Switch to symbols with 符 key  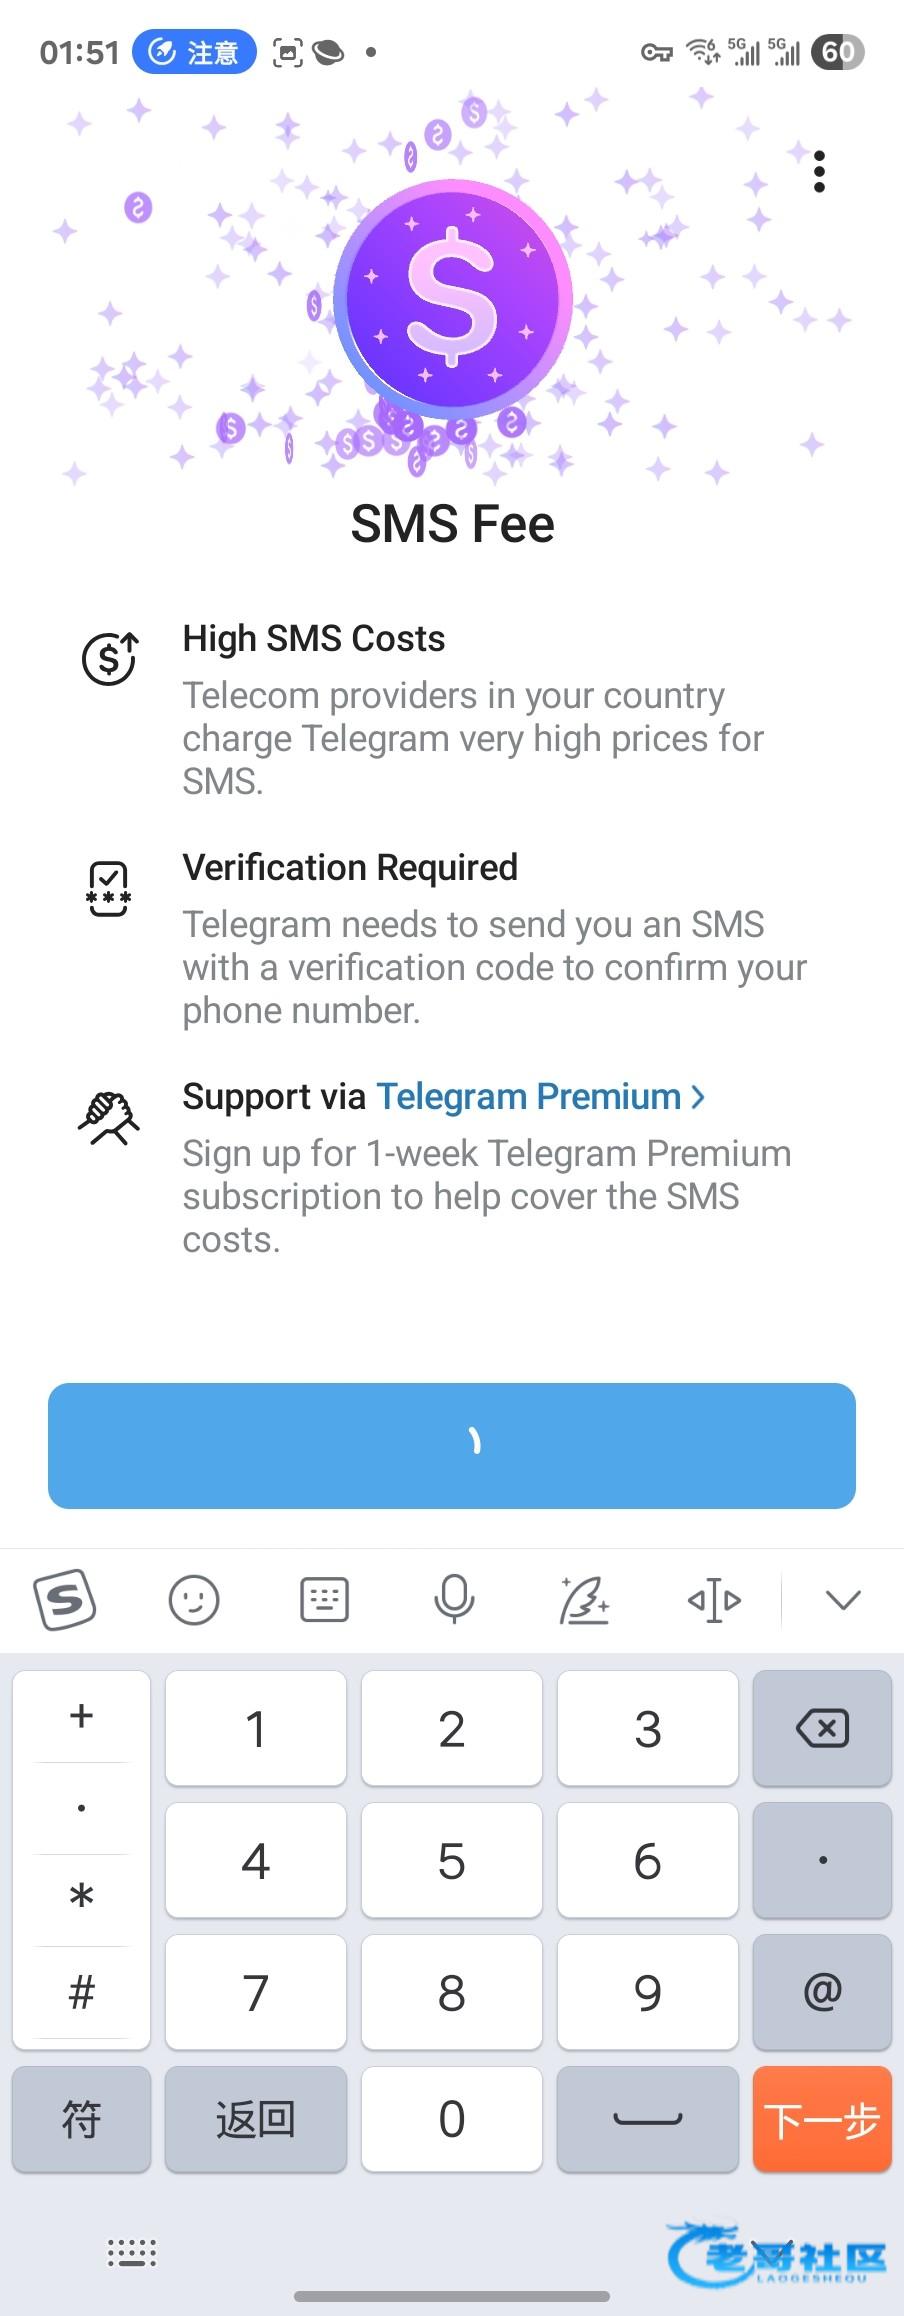(x=82, y=2118)
